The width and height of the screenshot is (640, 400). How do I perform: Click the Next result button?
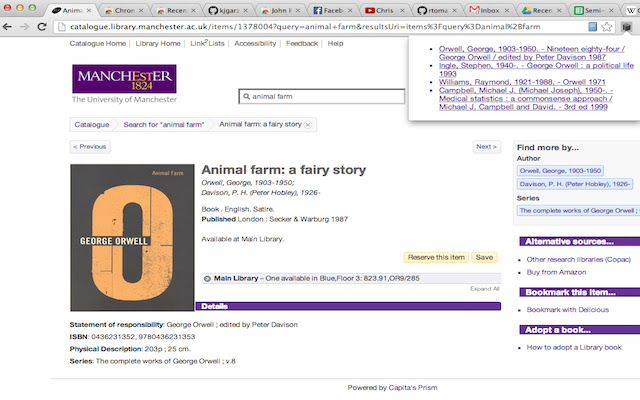[x=487, y=147]
